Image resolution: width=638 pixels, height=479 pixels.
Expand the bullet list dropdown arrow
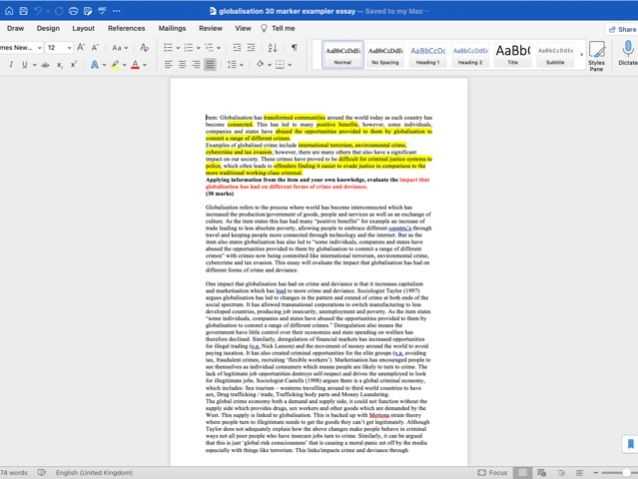pyautogui.click(x=178, y=48)
